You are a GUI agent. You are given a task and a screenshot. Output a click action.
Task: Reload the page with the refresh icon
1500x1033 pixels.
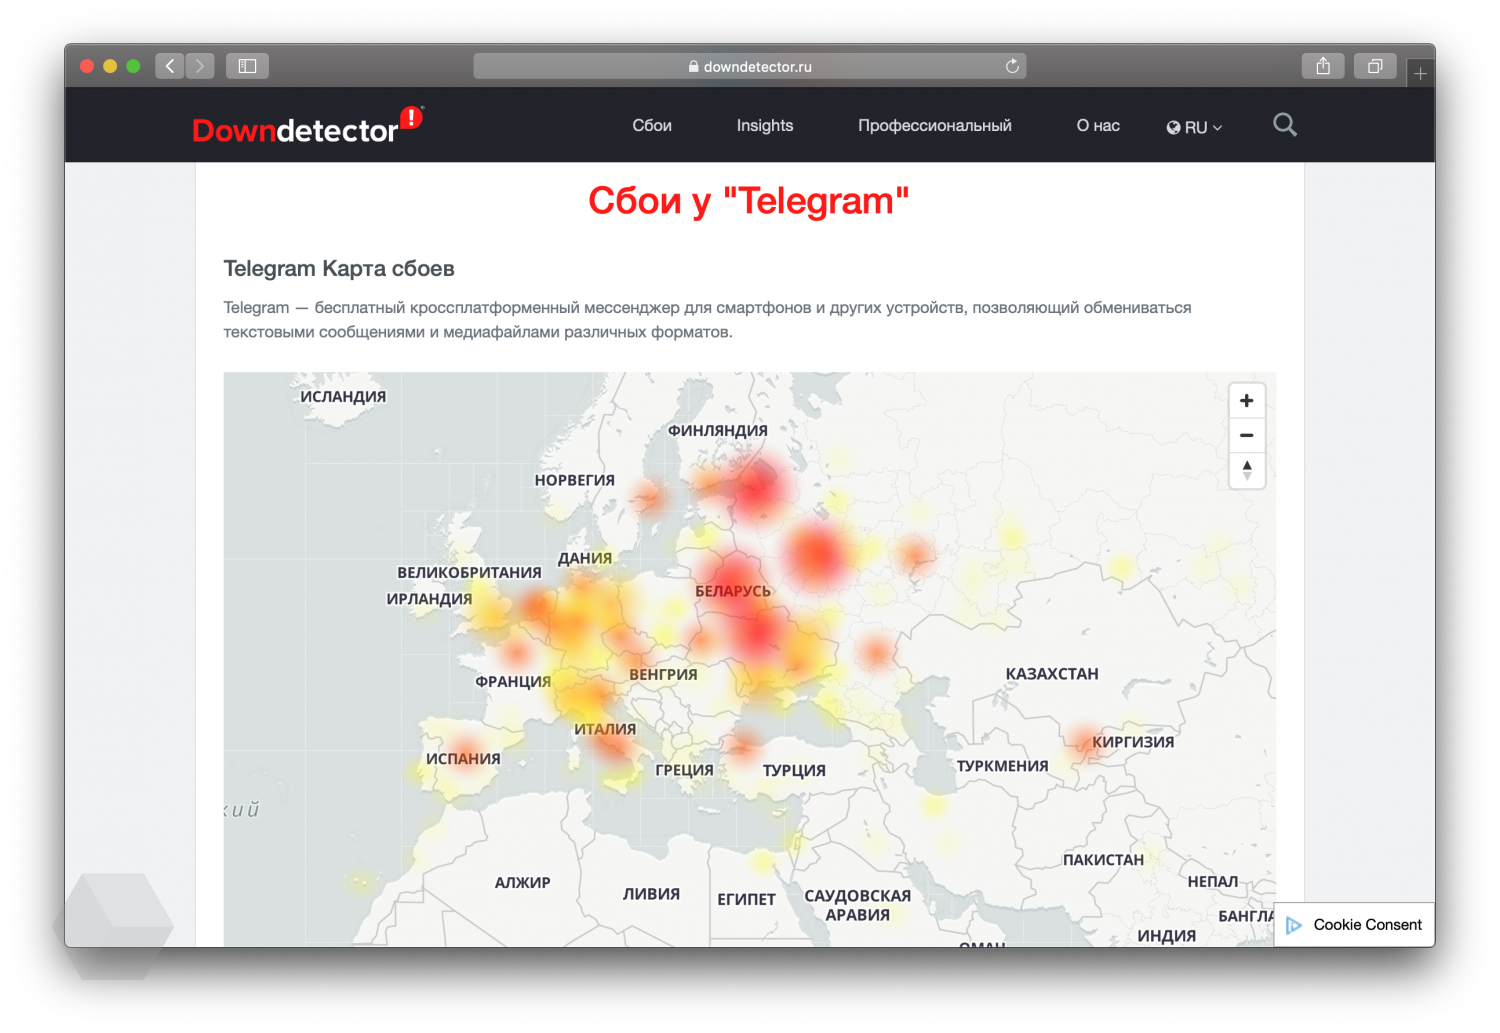(1012, 66)
